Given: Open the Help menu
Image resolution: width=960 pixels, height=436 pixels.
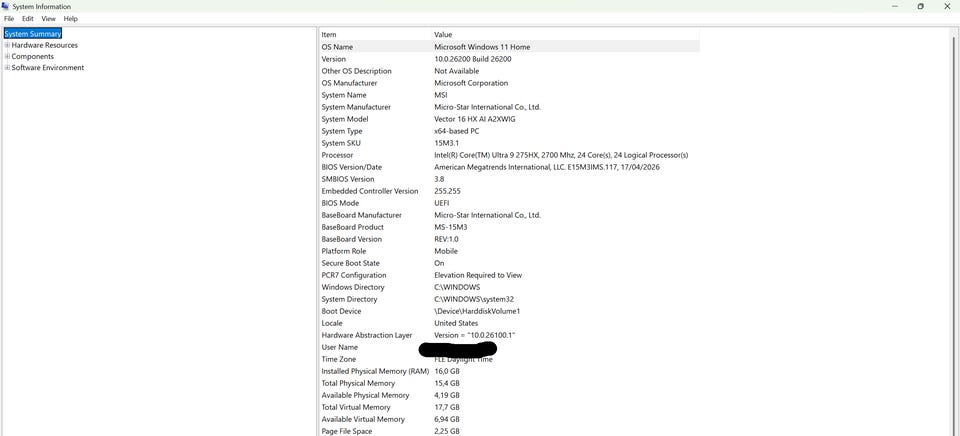Looking at the screenshot, I should 70,19.
